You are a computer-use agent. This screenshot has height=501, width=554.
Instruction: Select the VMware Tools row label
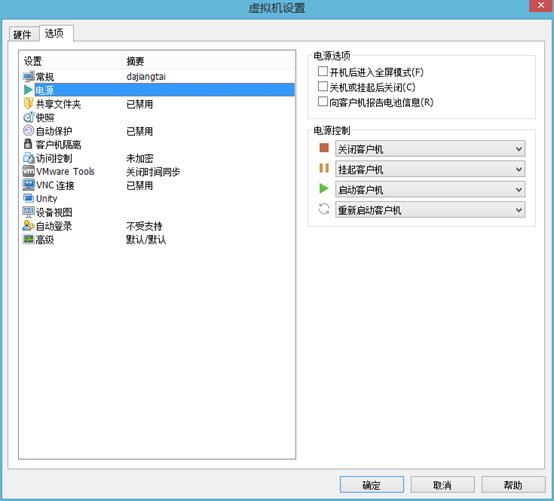[x=65, y=171]
